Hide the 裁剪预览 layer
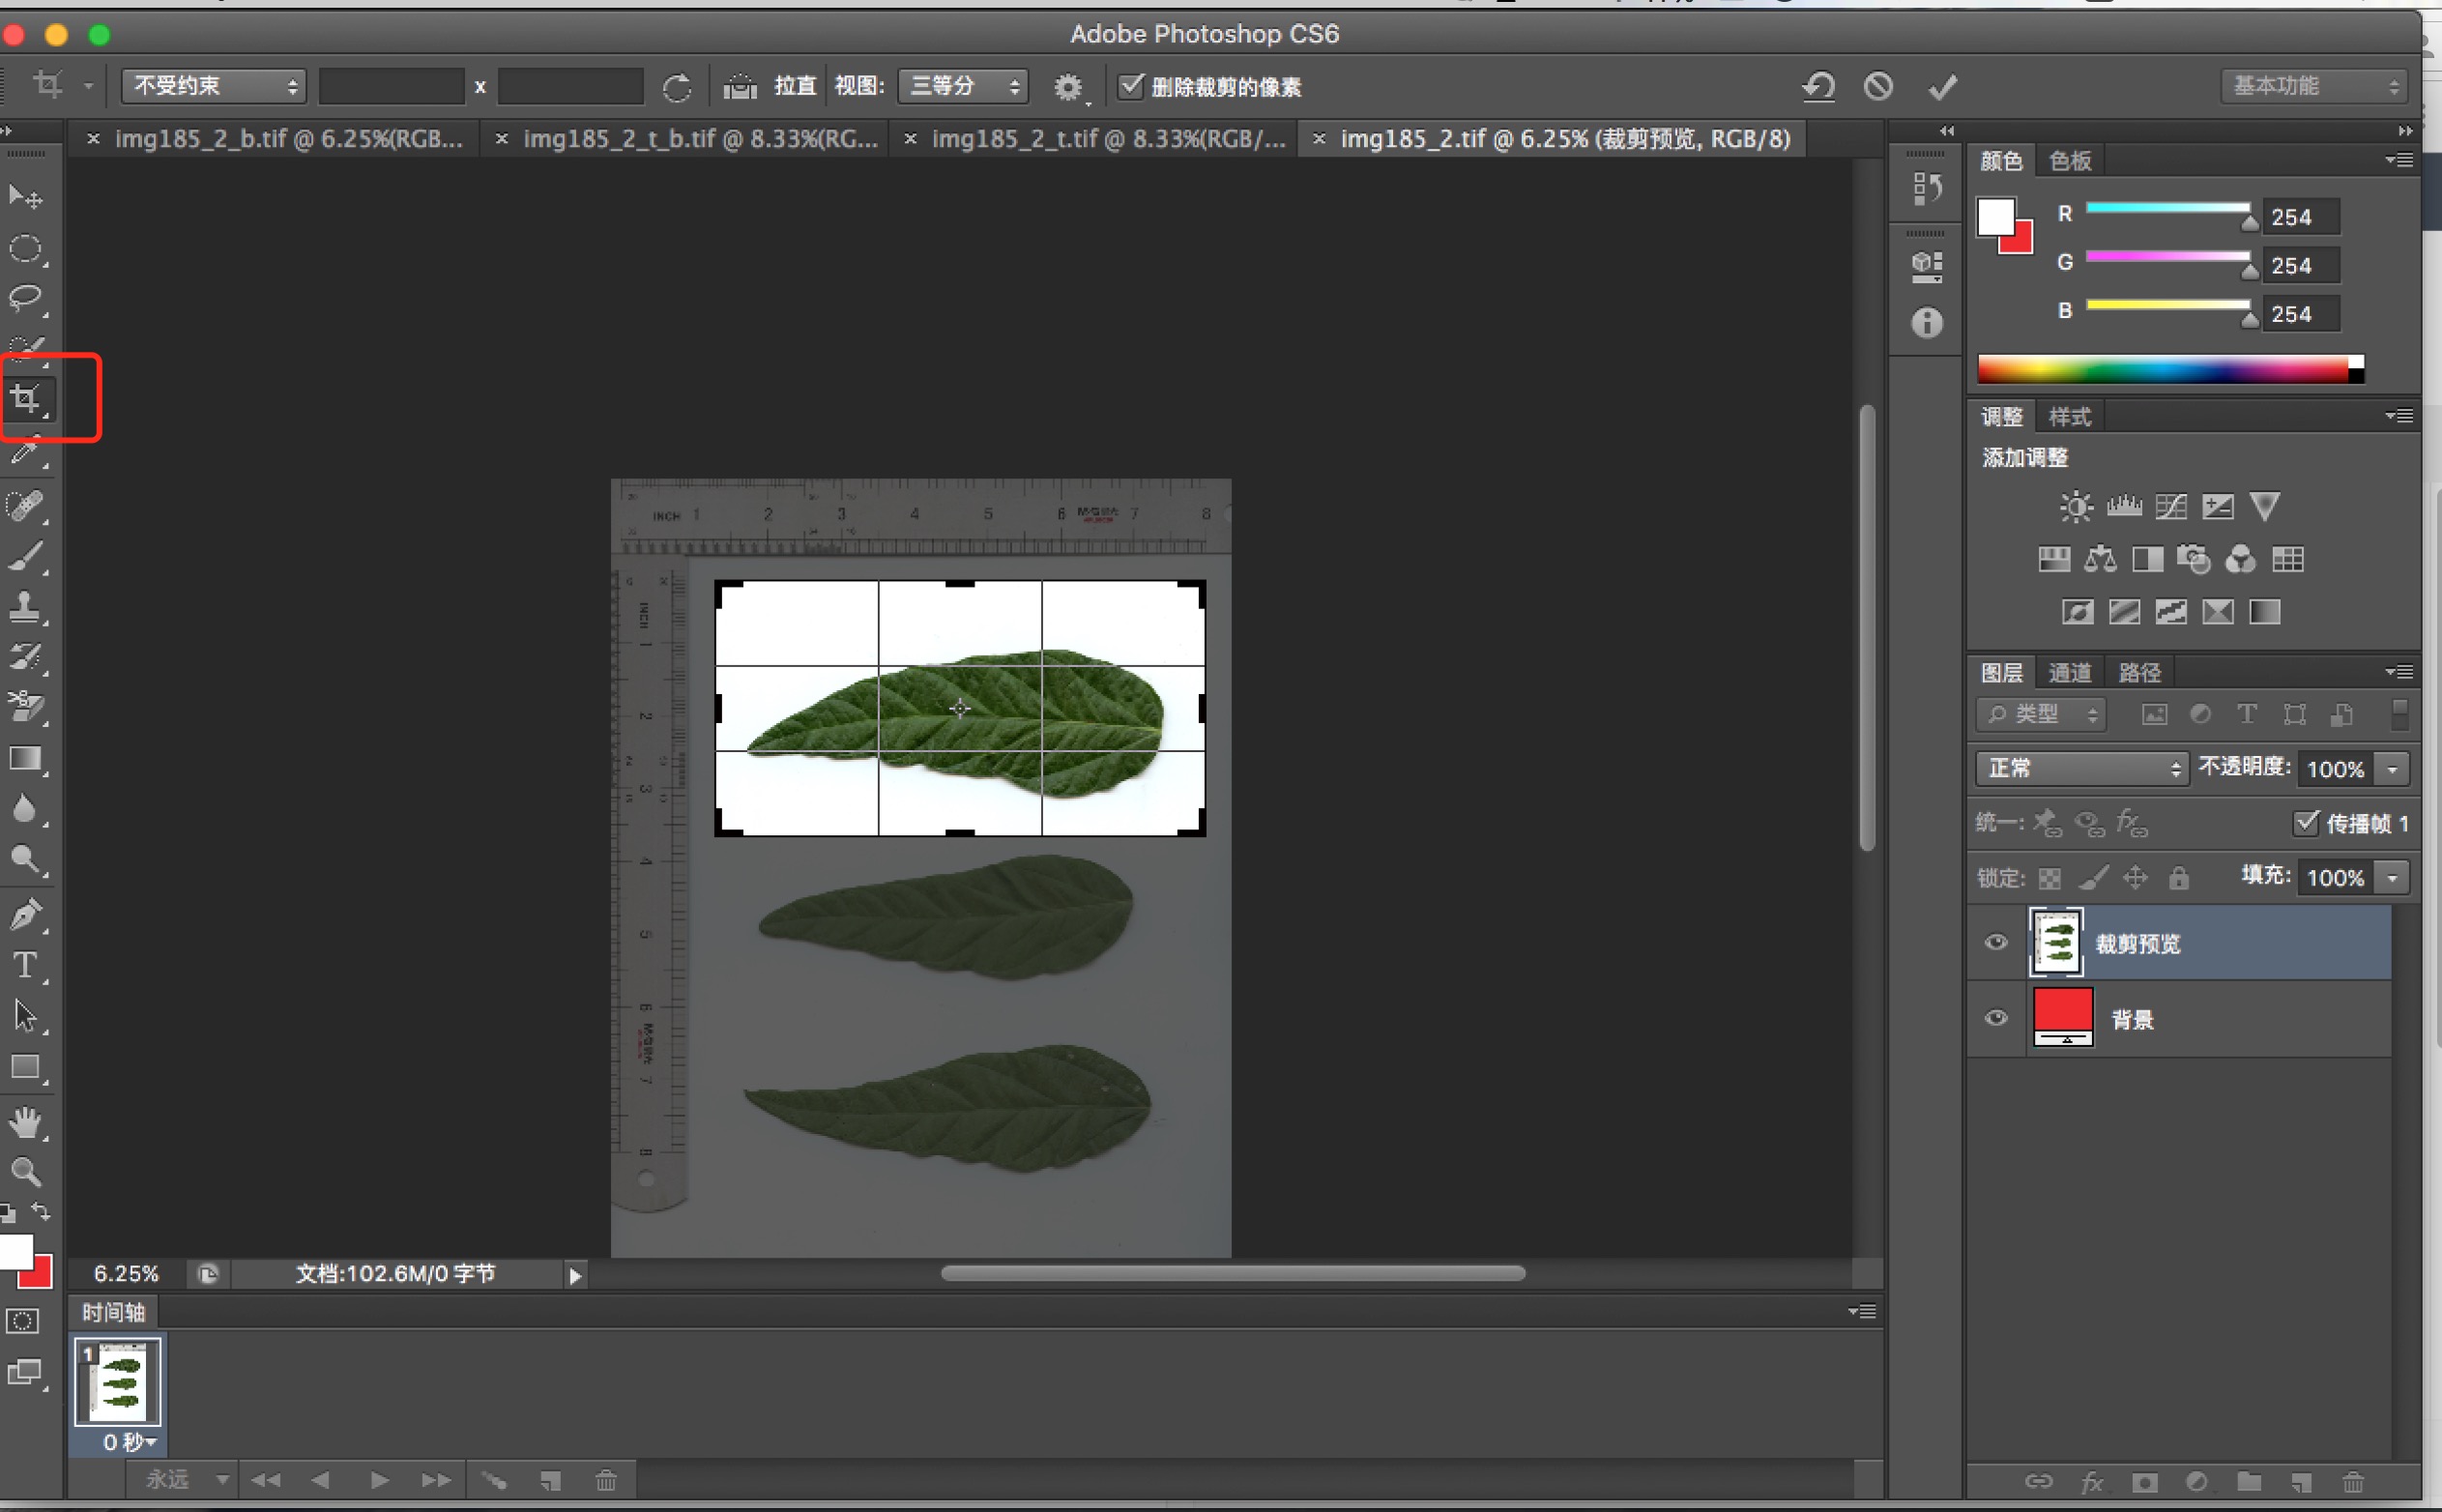 pos(1996,942)
